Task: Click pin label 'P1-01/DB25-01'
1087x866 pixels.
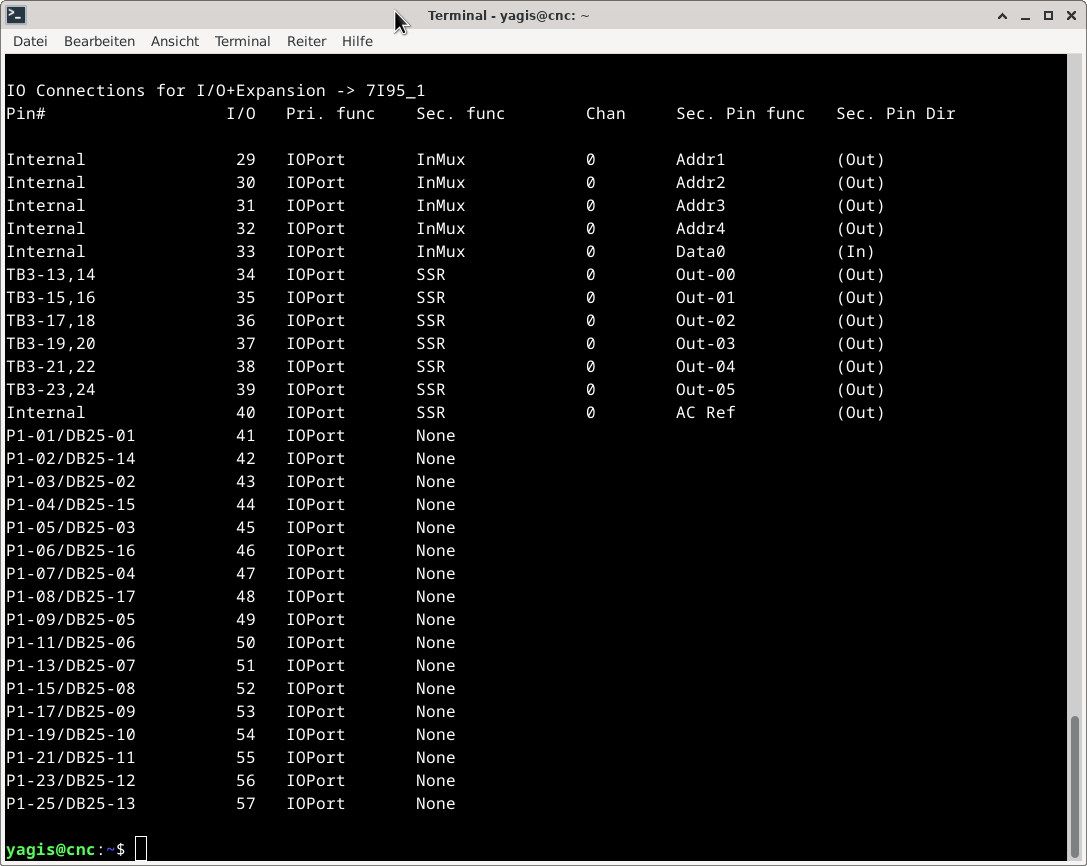Action: point(71,435)
